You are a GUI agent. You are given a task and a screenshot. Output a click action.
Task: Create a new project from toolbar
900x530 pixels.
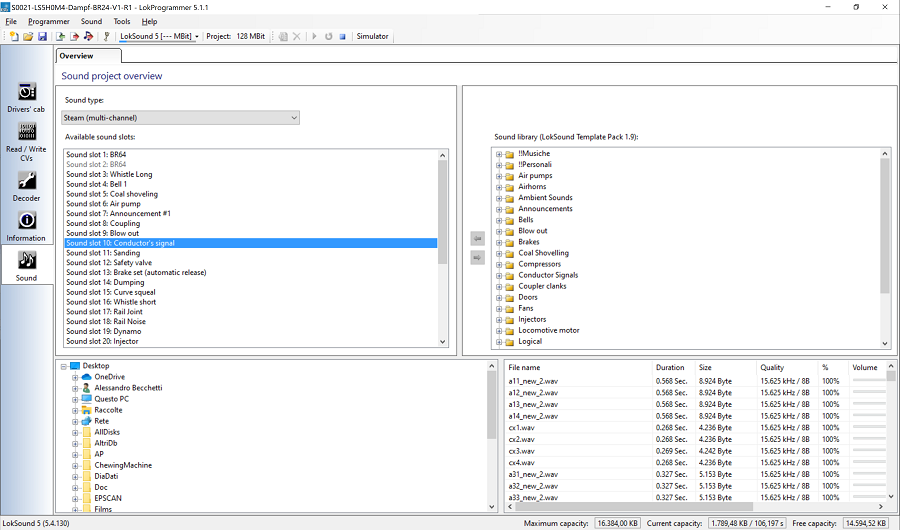pyautogui.click(x=13, y=37)
